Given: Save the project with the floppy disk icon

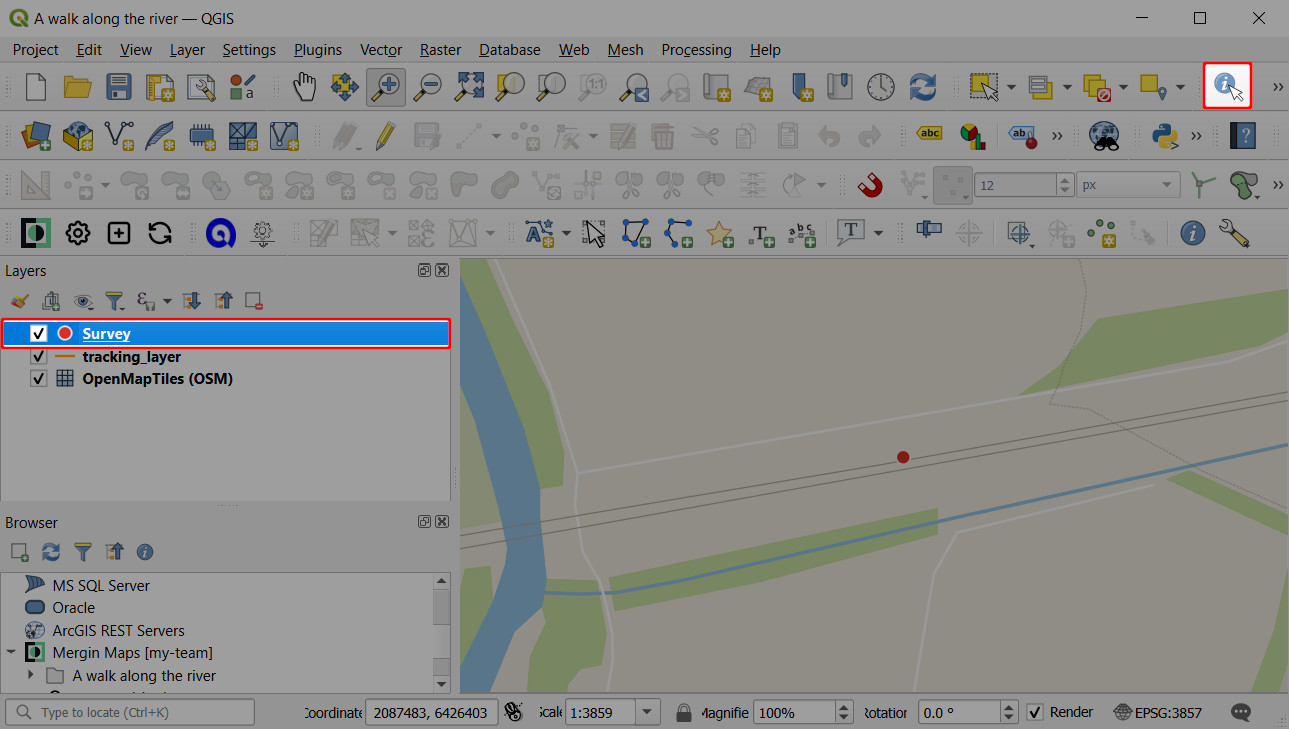Looking at the screenshot, I should 119,87.
